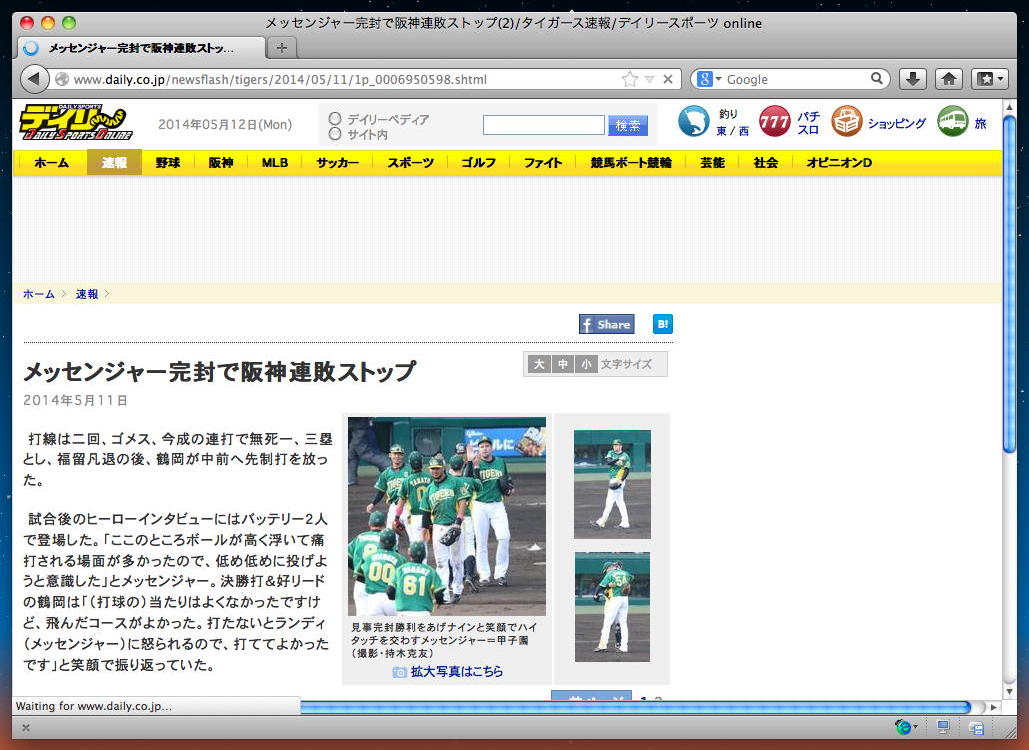Screen dimensions: 1029x750
Task: Click the Hatena B! bookmark icon
Action: click(663, 324)
